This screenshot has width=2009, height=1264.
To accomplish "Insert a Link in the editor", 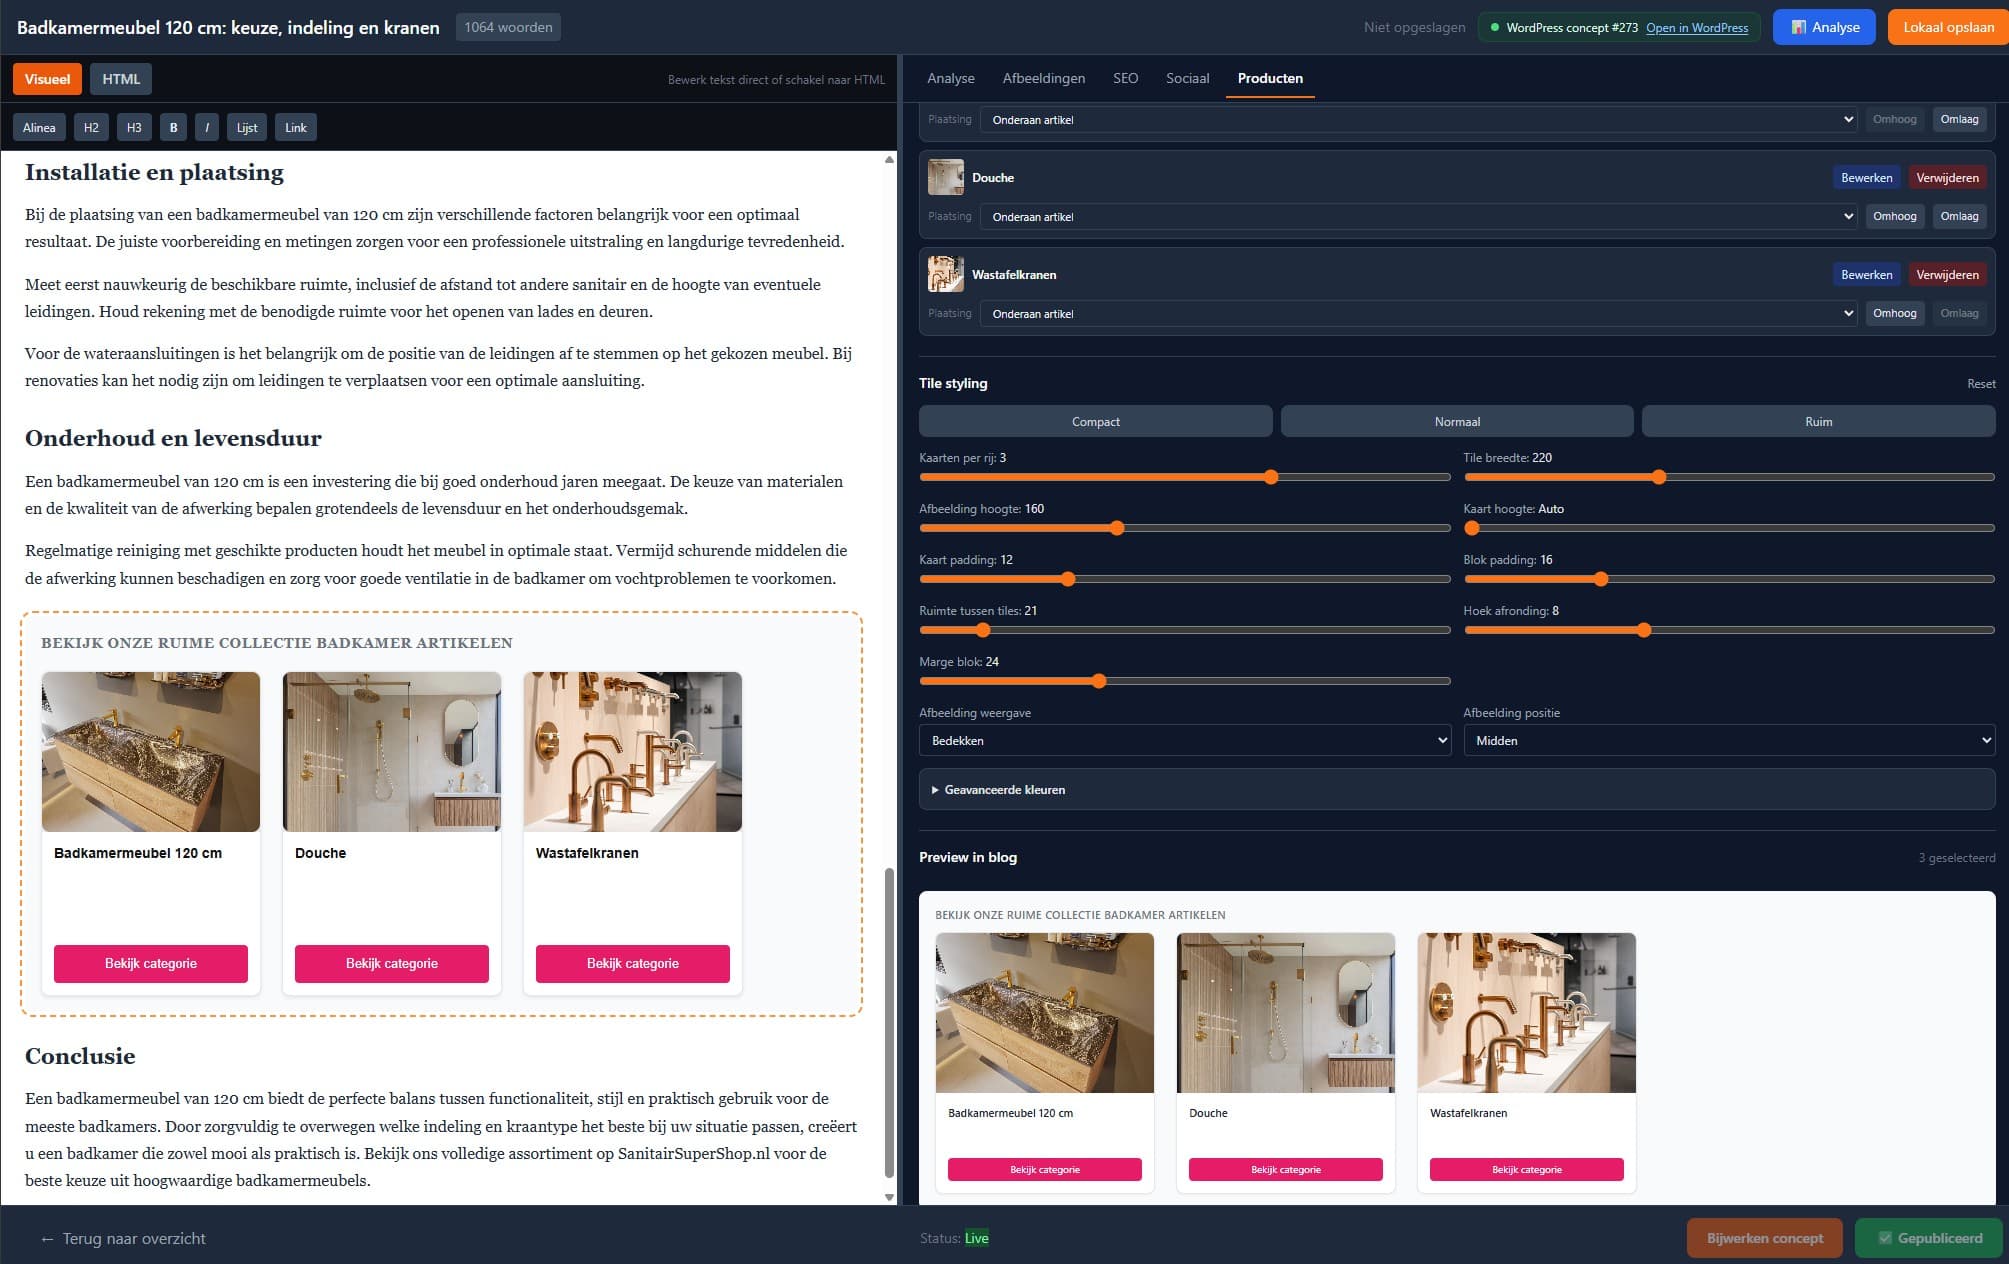I will pyautogui.click(x=296, y=127).
